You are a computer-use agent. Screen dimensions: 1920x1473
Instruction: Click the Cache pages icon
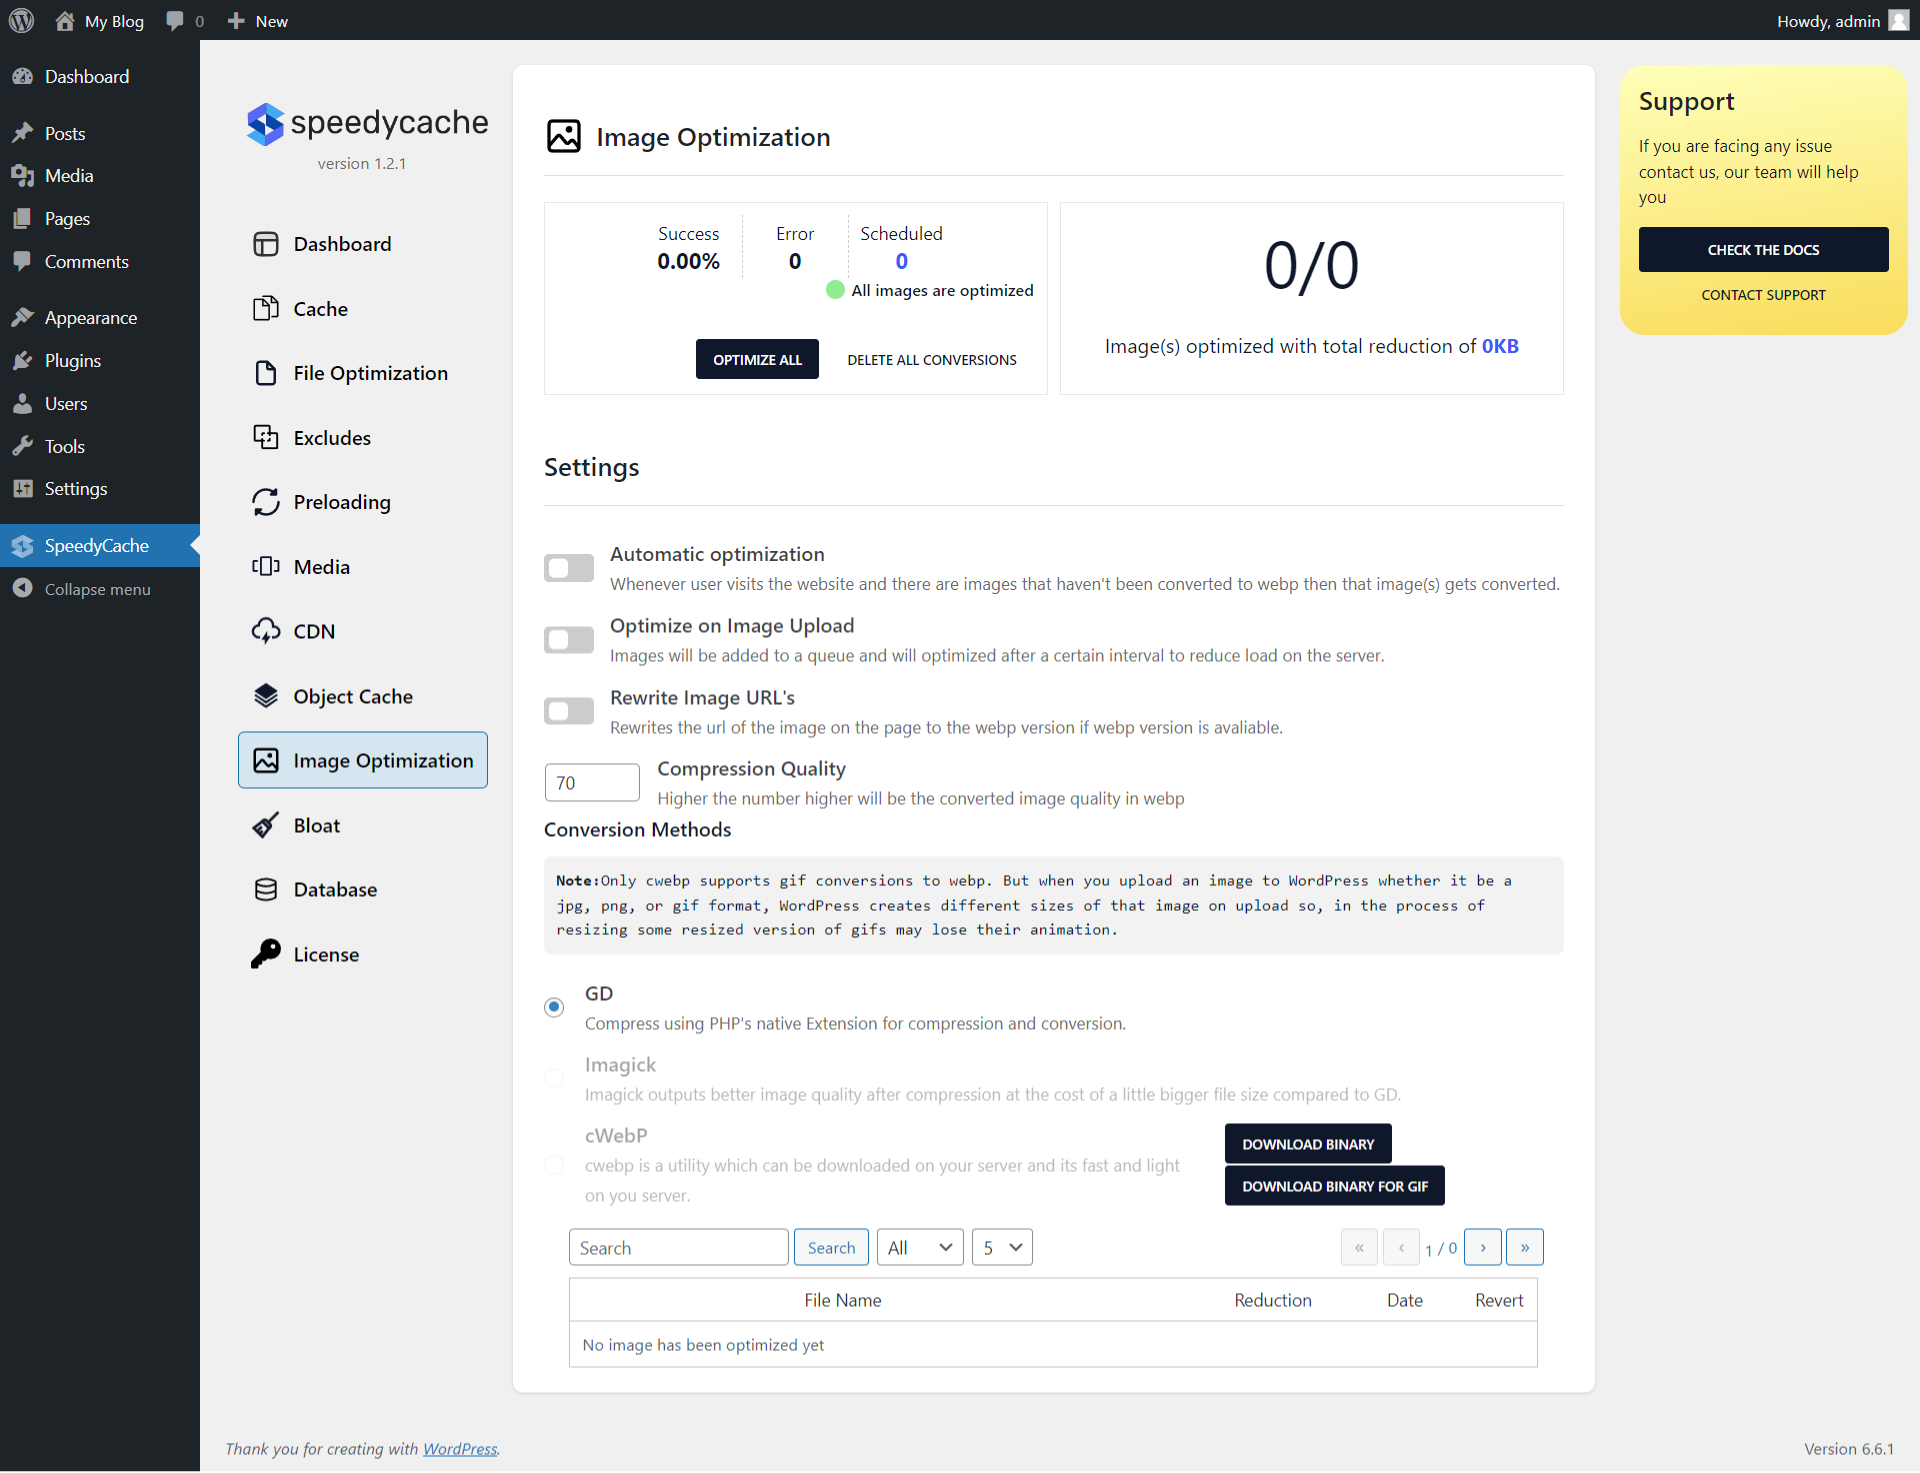click(x=265, y=309)
